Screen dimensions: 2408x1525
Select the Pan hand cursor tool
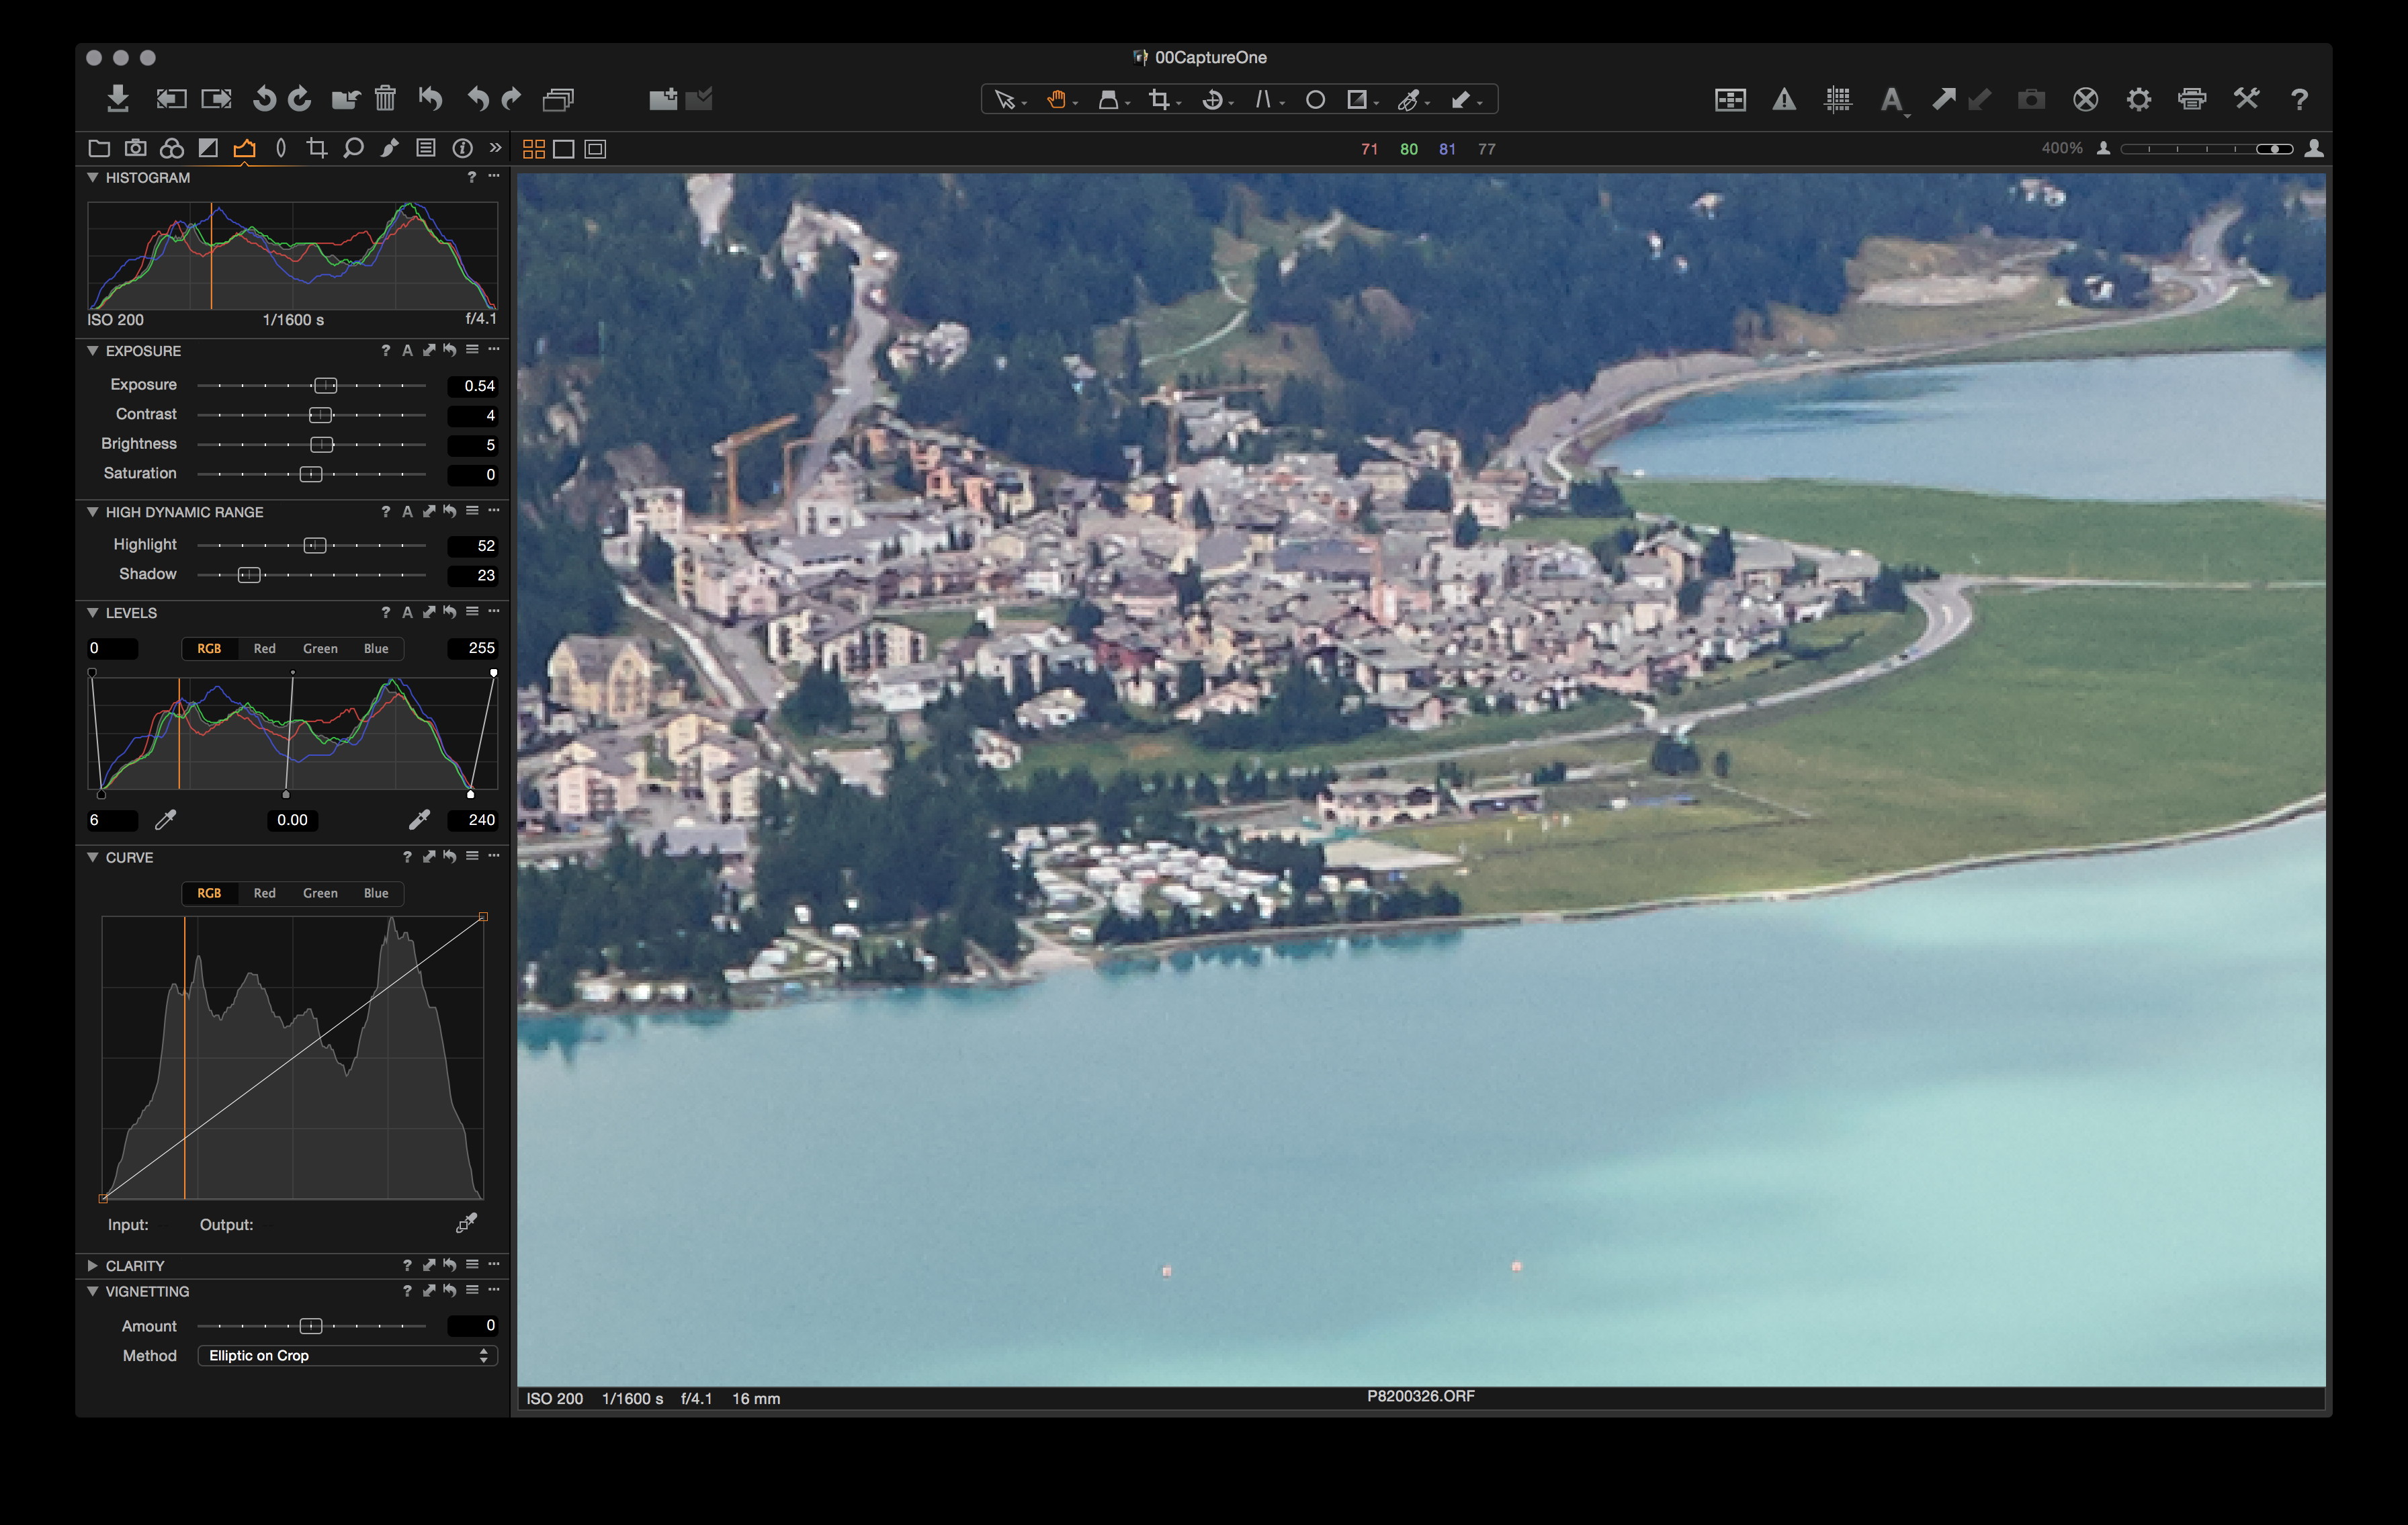1056,99
